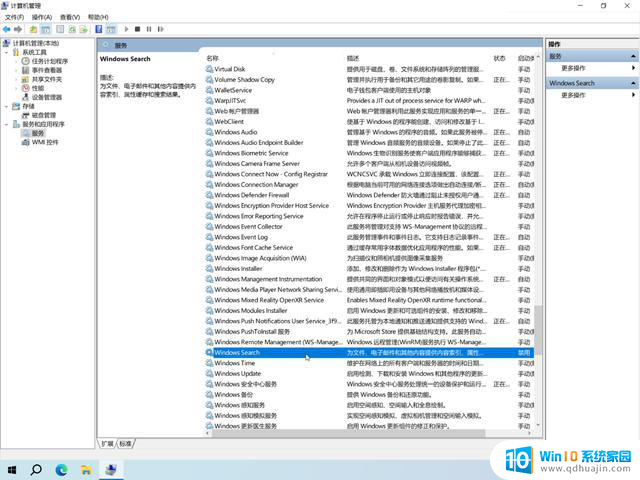Select the WebClient service row
The image size is (640, 480).
click(369, 122)
